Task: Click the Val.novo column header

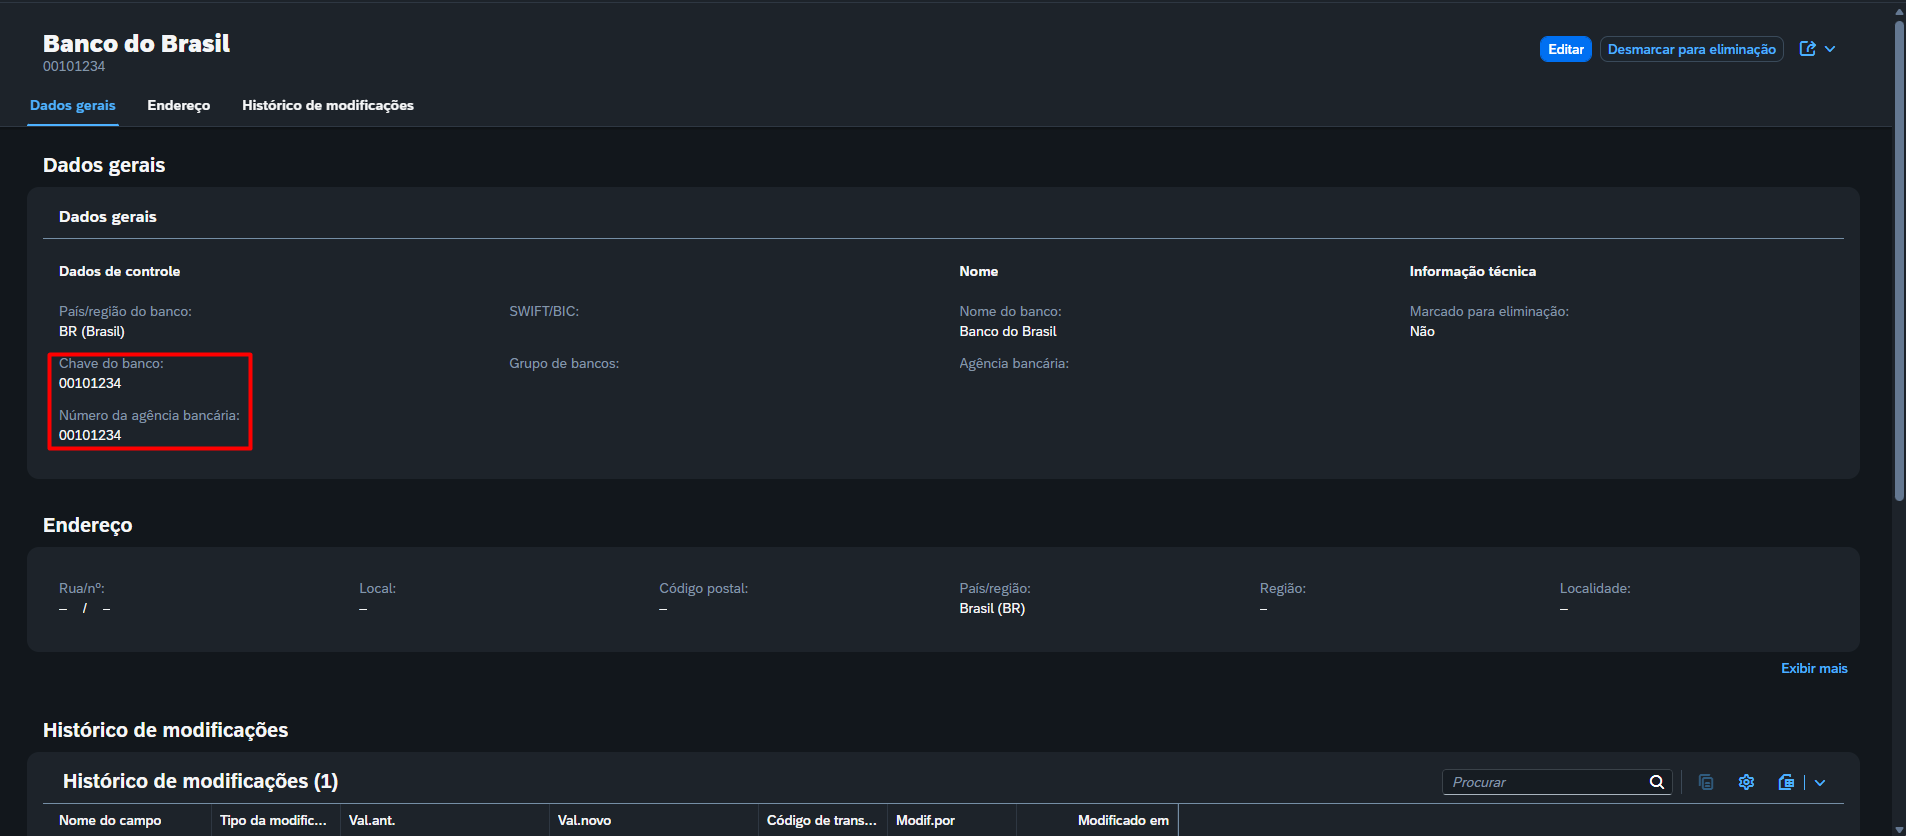Action: pos(654,820)
